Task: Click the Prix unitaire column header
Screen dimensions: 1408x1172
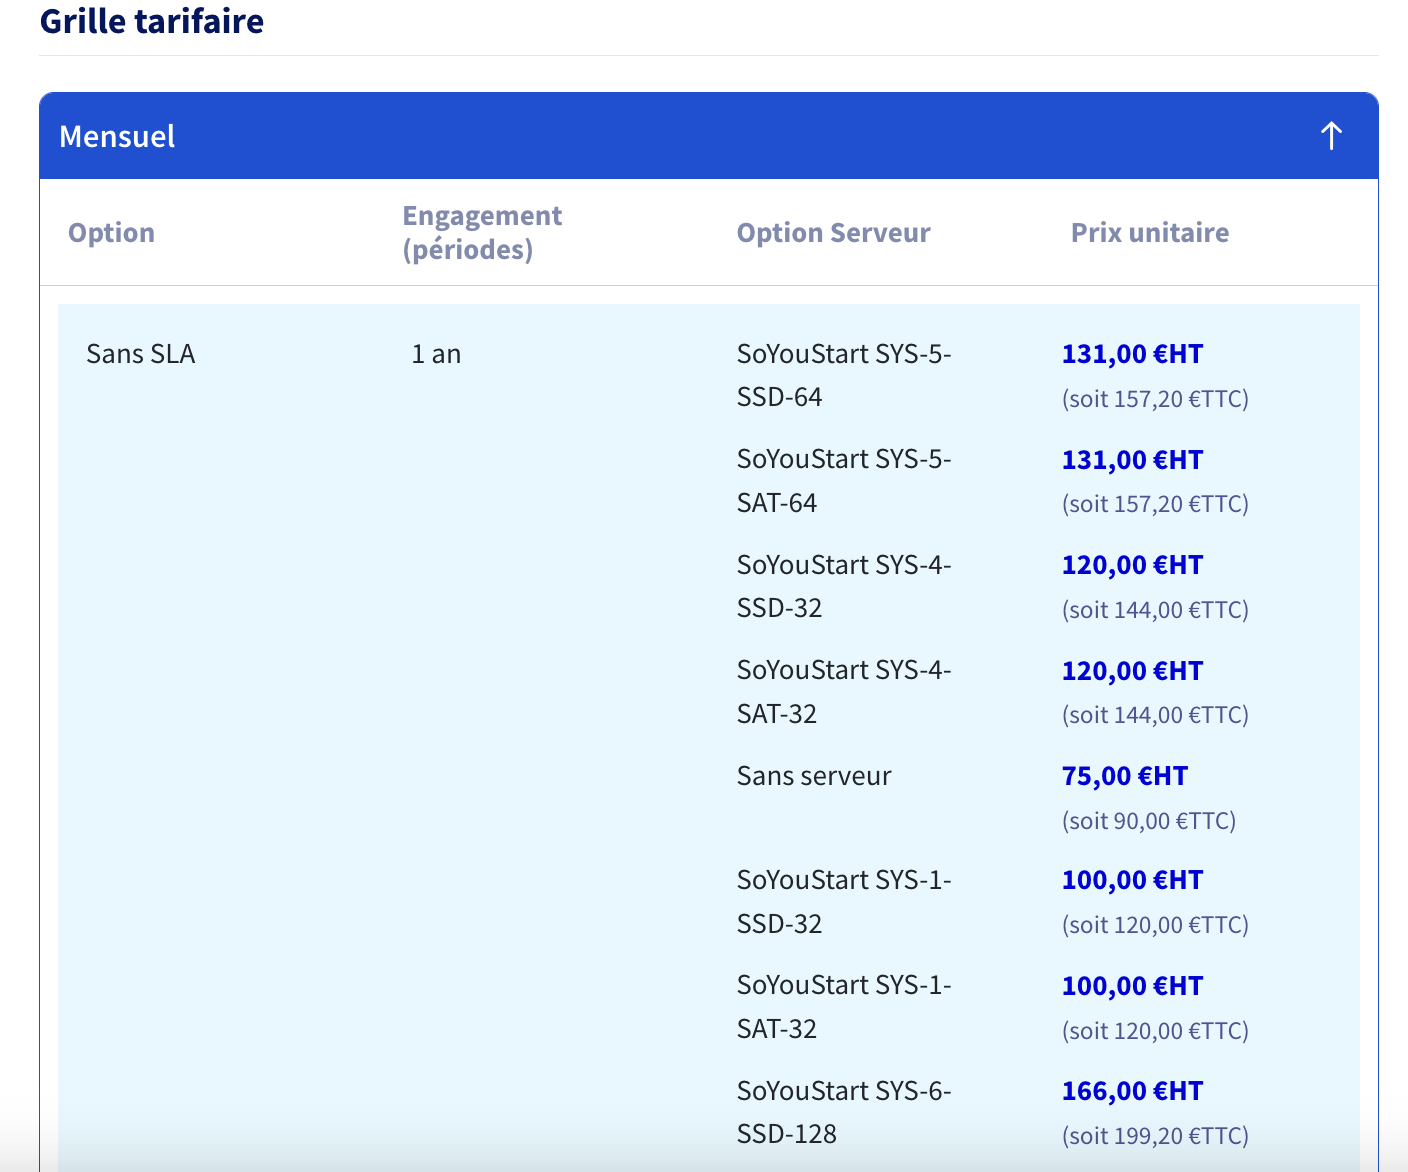Action: pos(1150,233)
